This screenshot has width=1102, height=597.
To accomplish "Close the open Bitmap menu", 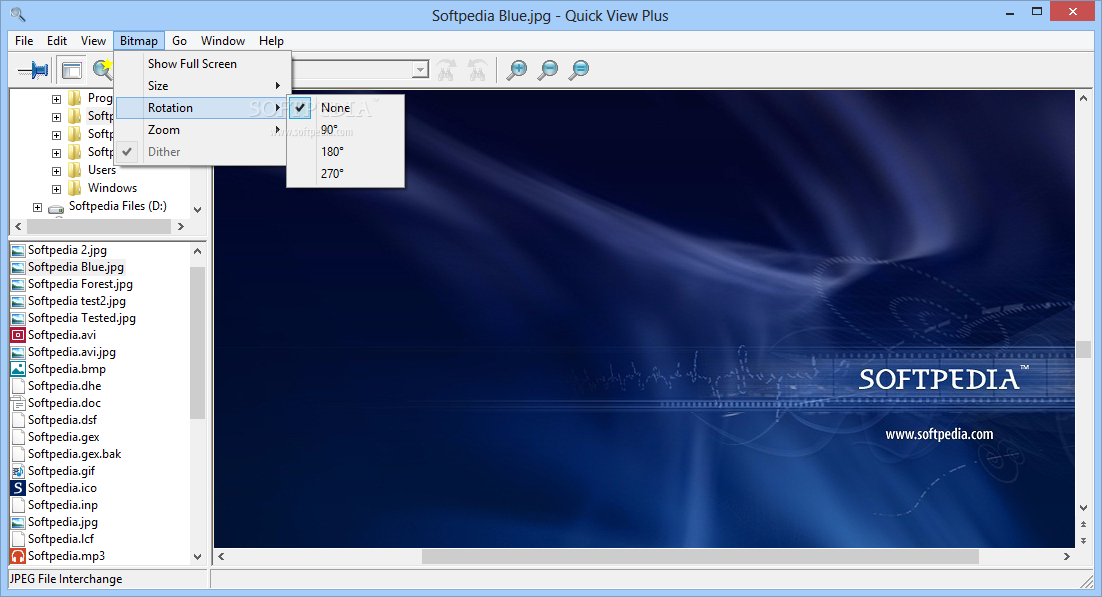I will pyautogui.click(x=138, y=41).
